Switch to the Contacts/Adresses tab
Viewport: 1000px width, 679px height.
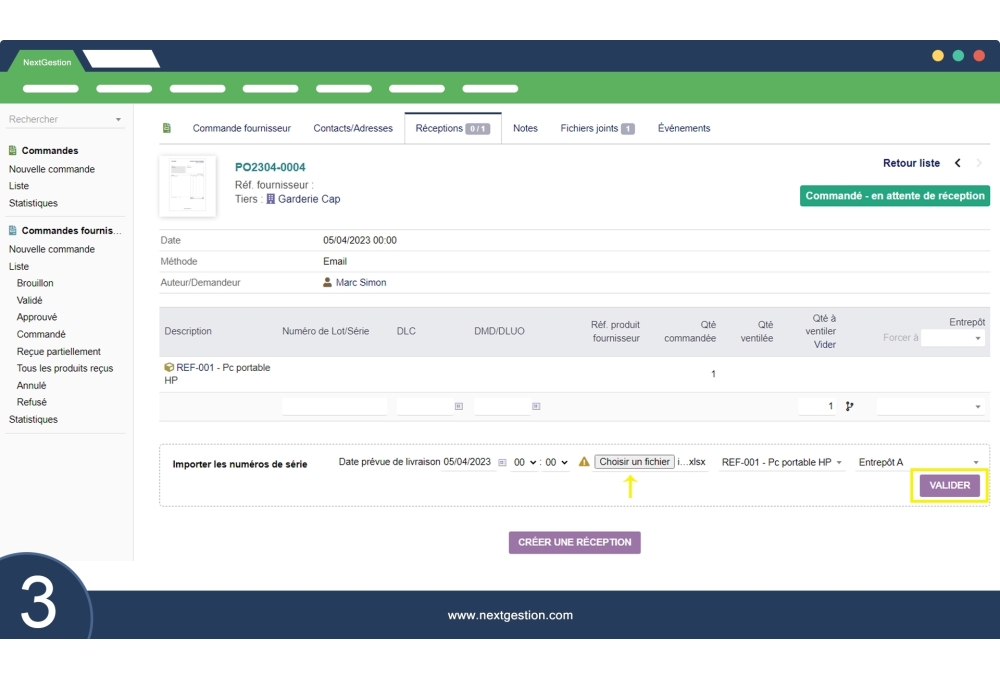(x=353, y=129)
